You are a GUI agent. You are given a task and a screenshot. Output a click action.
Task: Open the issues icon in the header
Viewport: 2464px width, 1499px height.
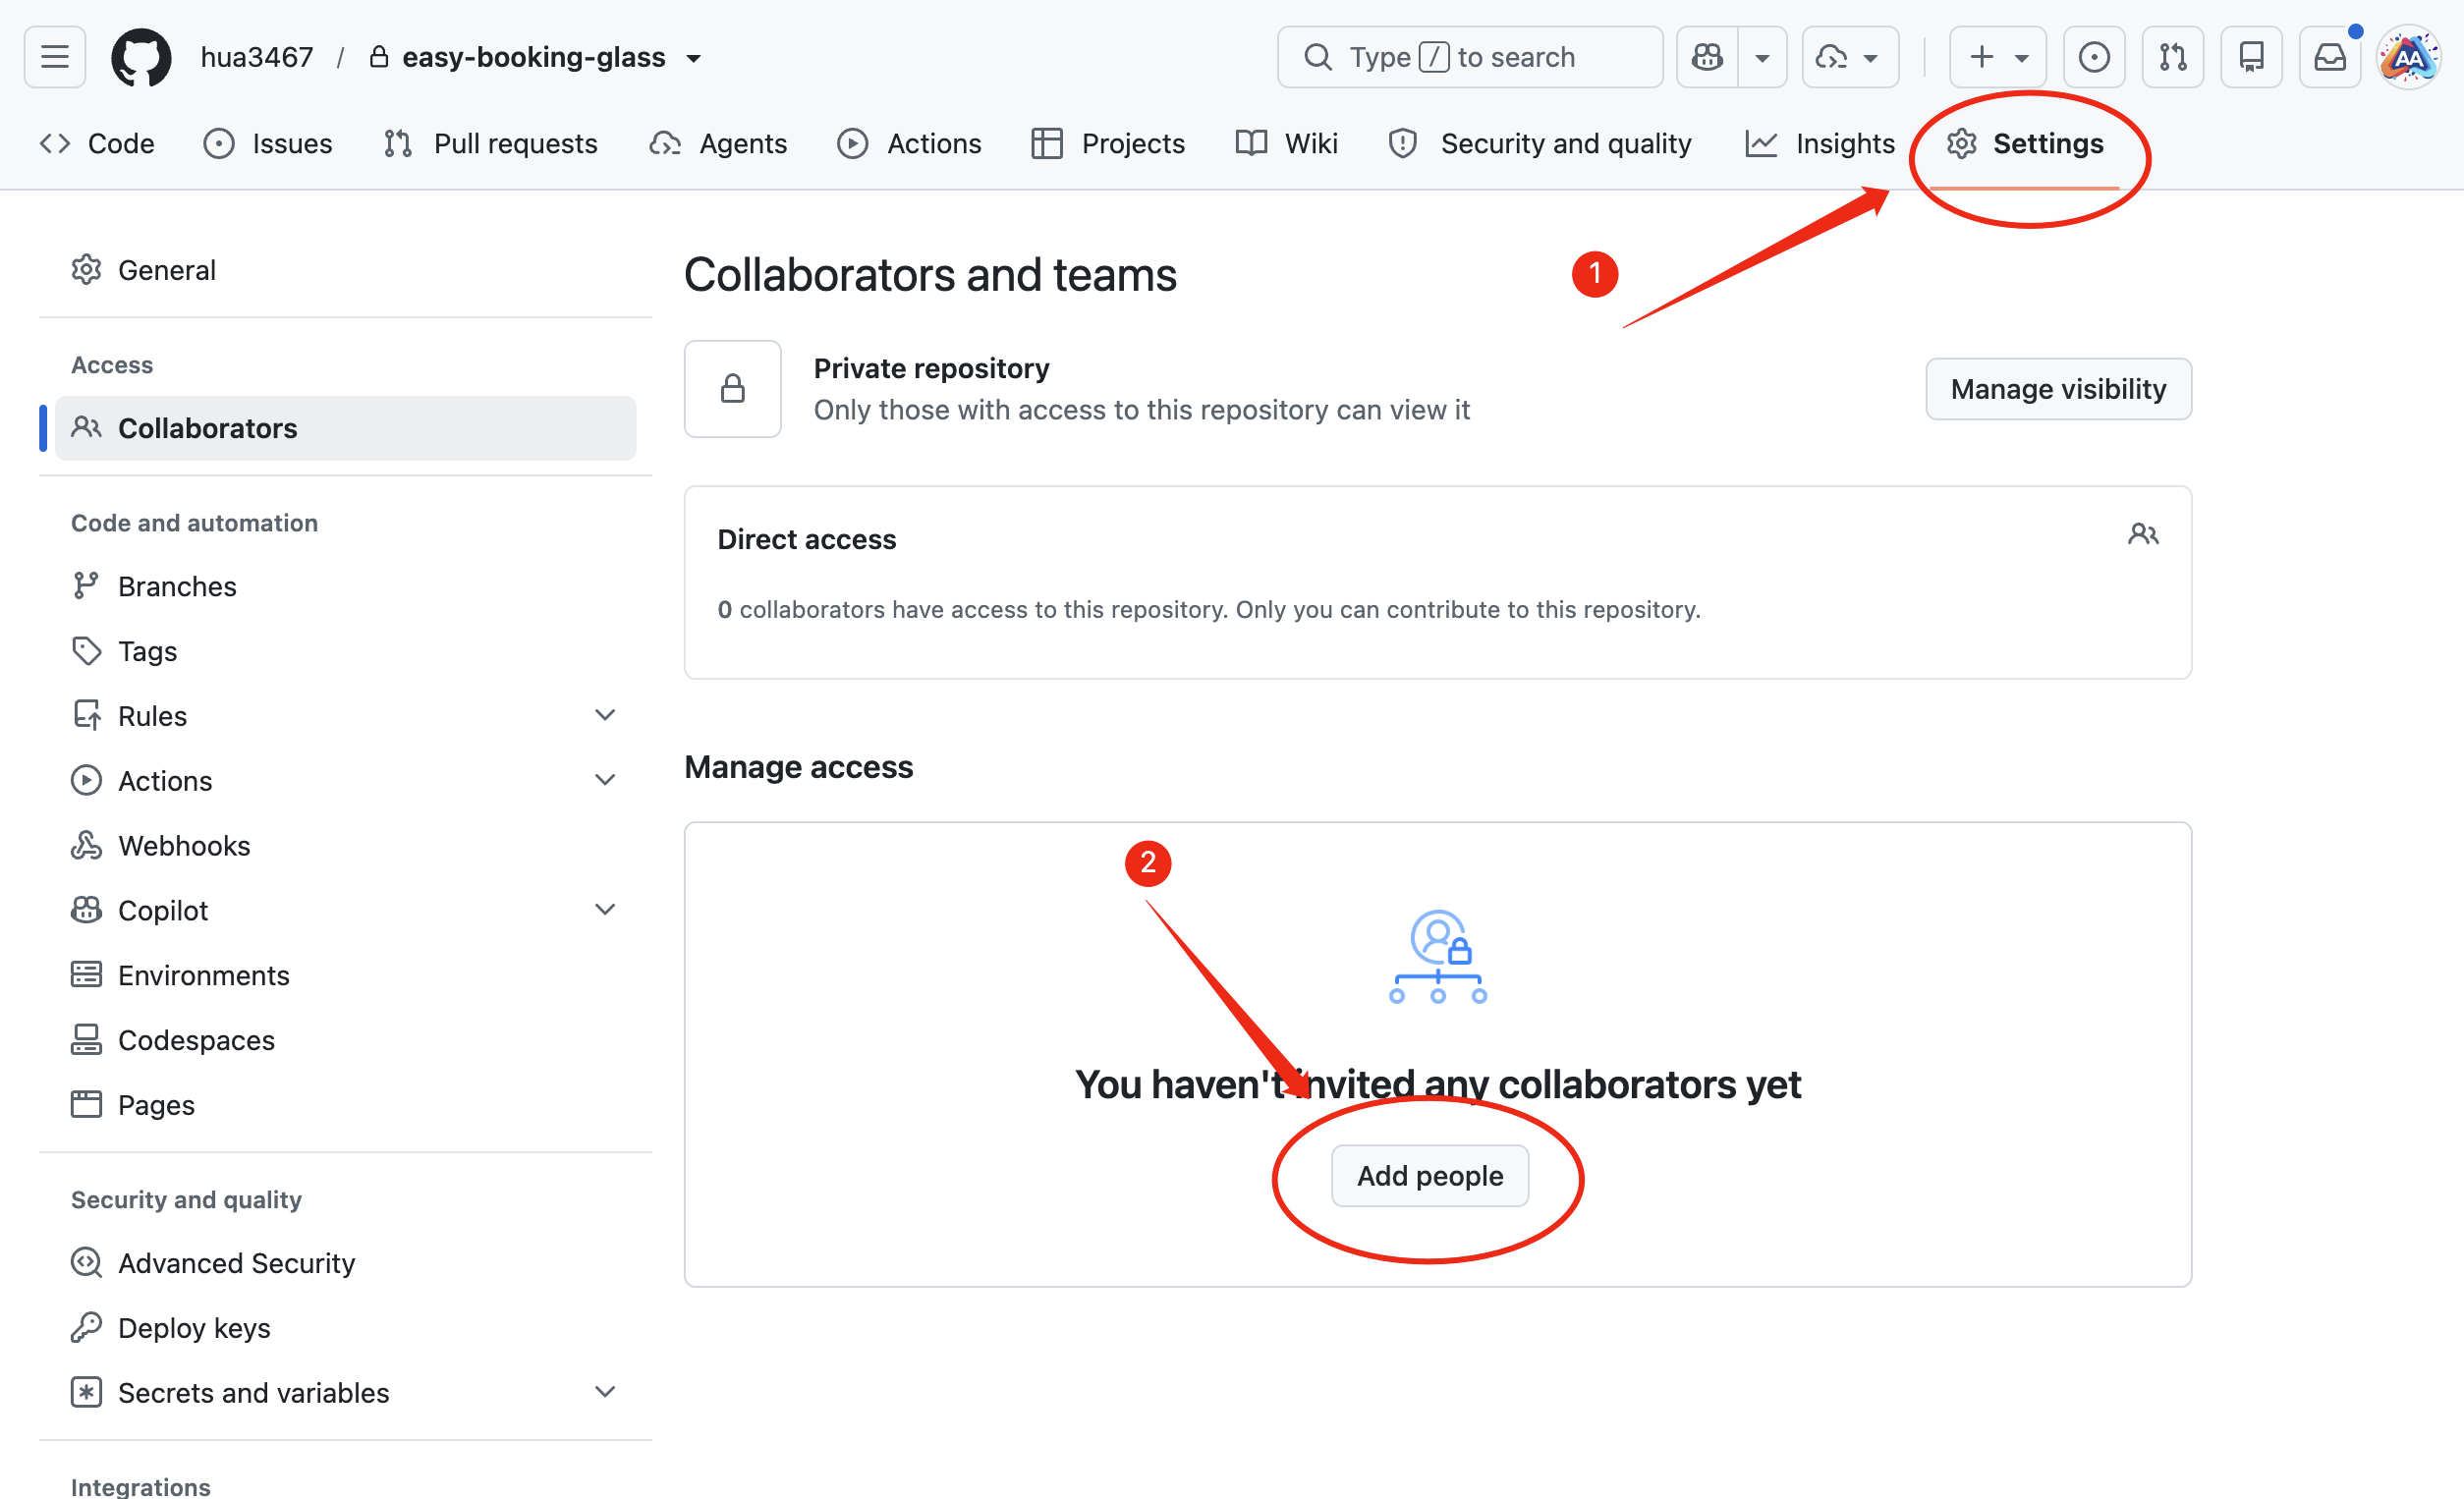tap(2094, 57)
